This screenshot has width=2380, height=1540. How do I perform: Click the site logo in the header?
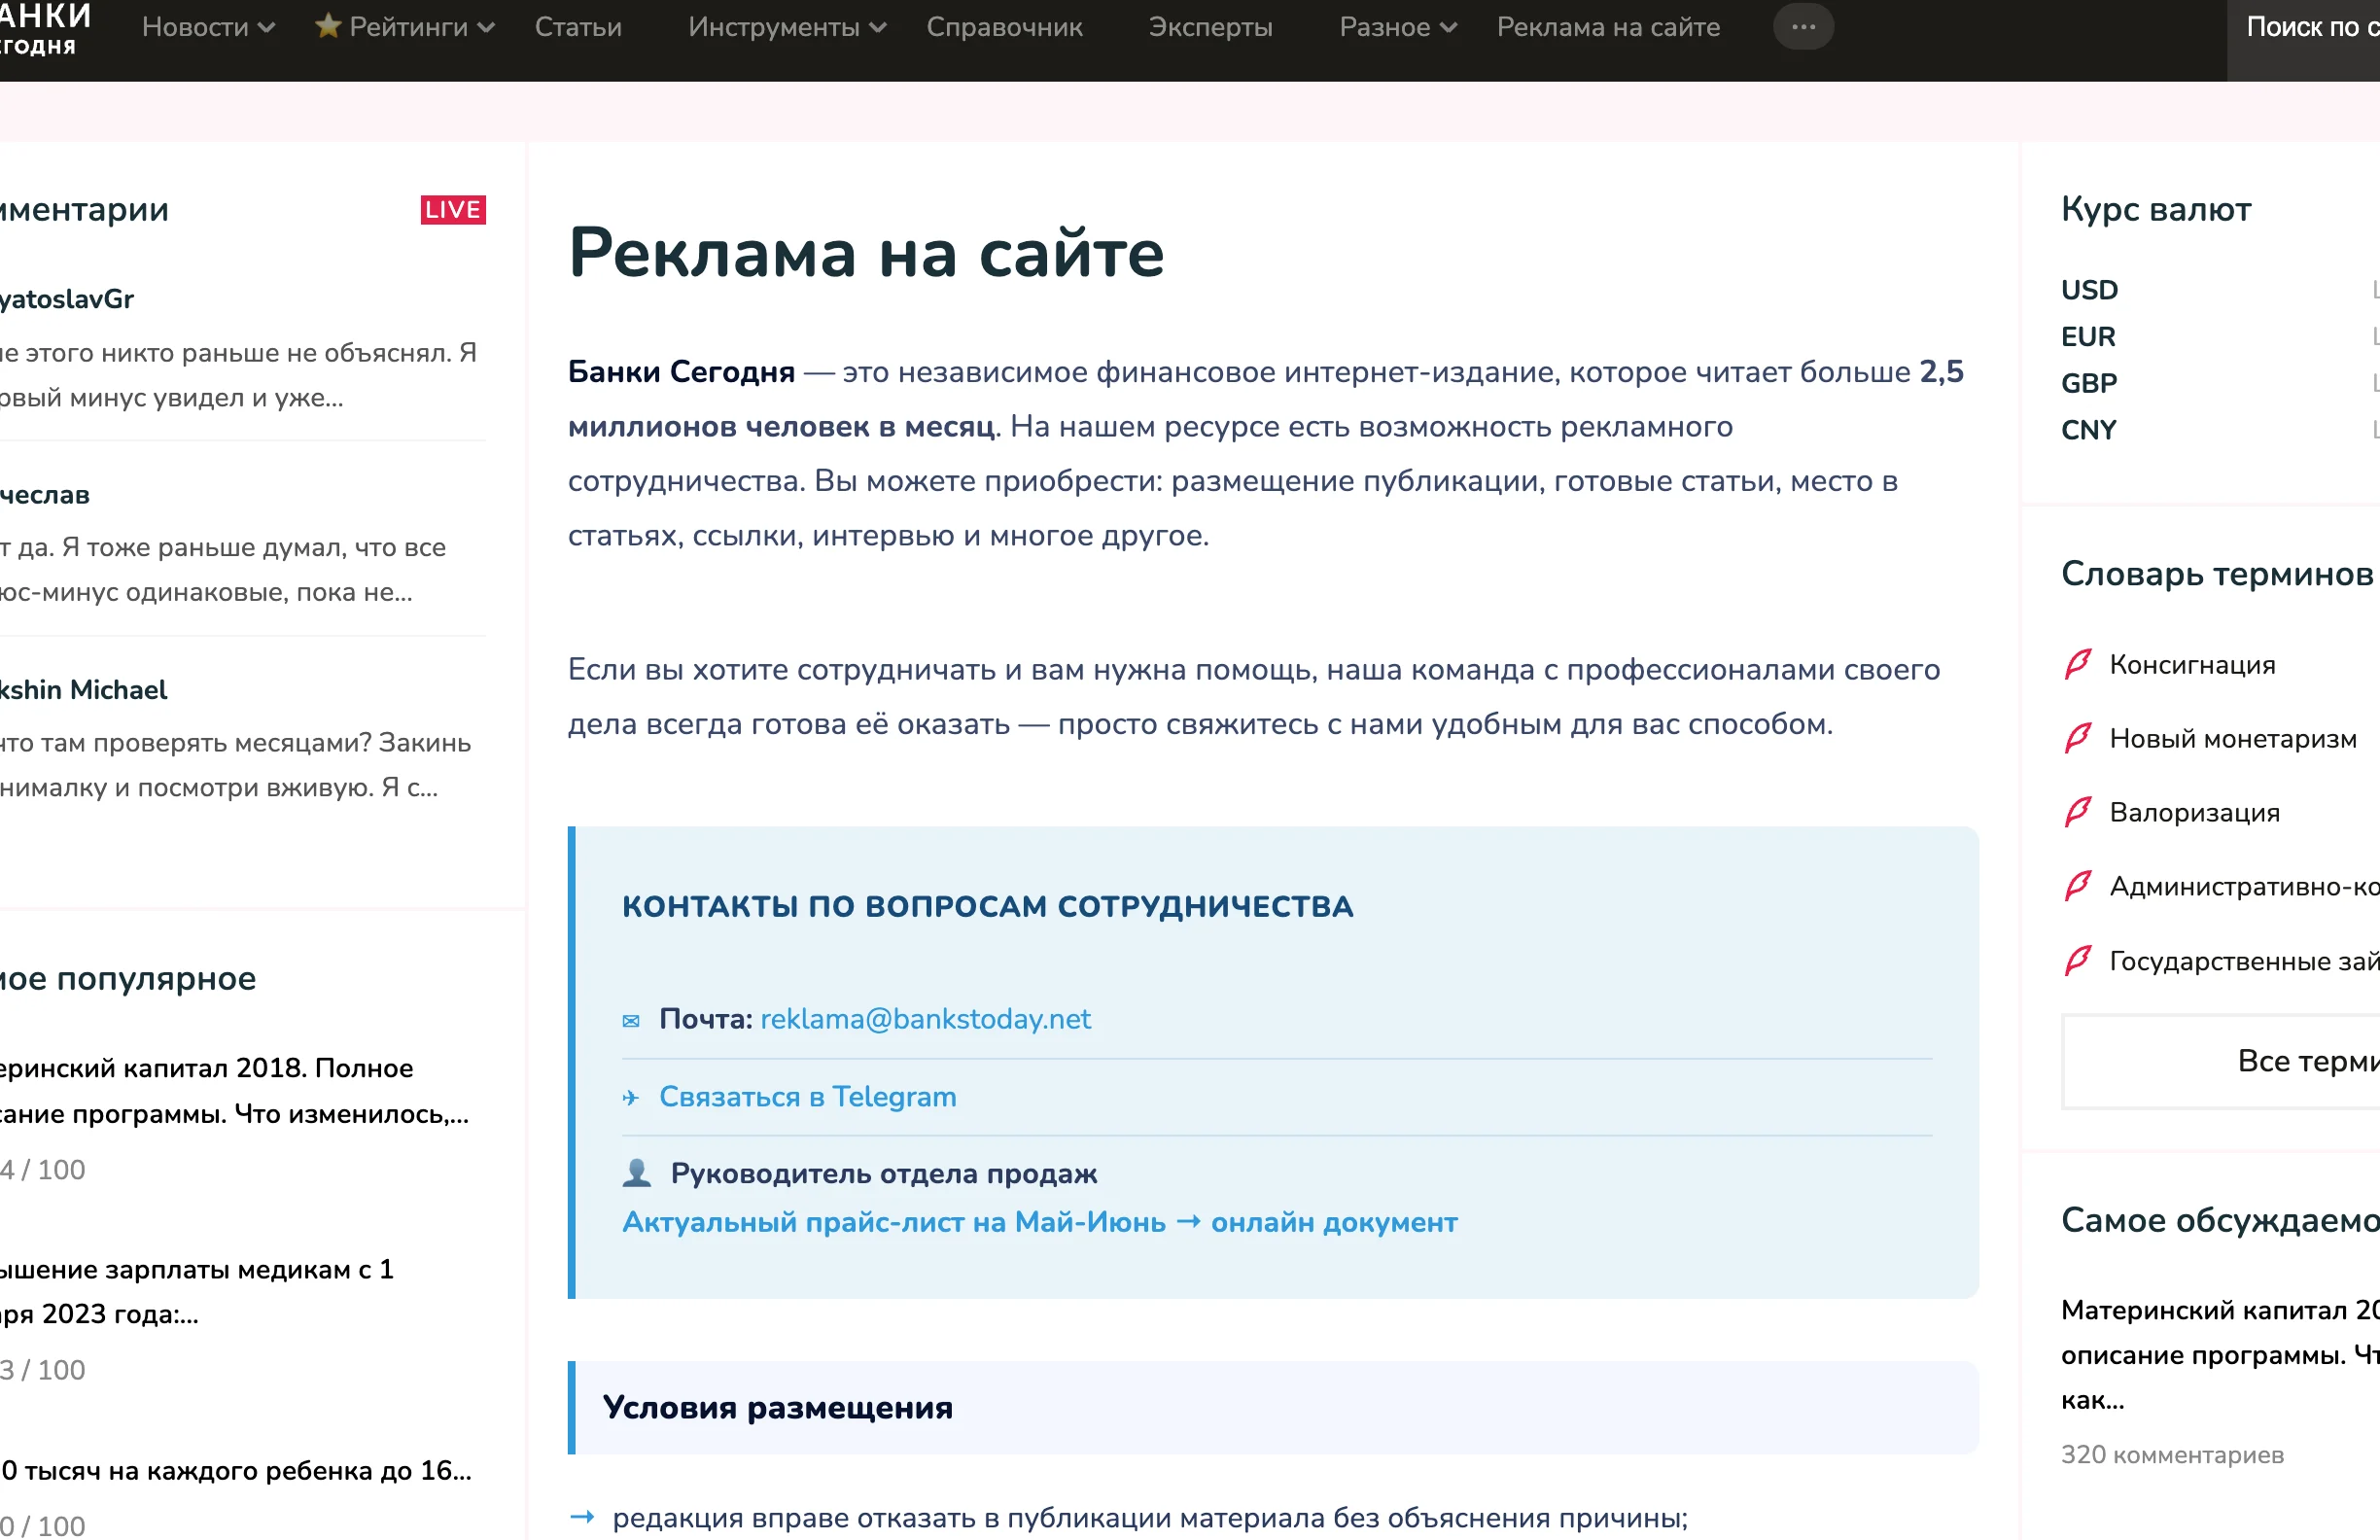pyautogui.click(x=45, y=27)
